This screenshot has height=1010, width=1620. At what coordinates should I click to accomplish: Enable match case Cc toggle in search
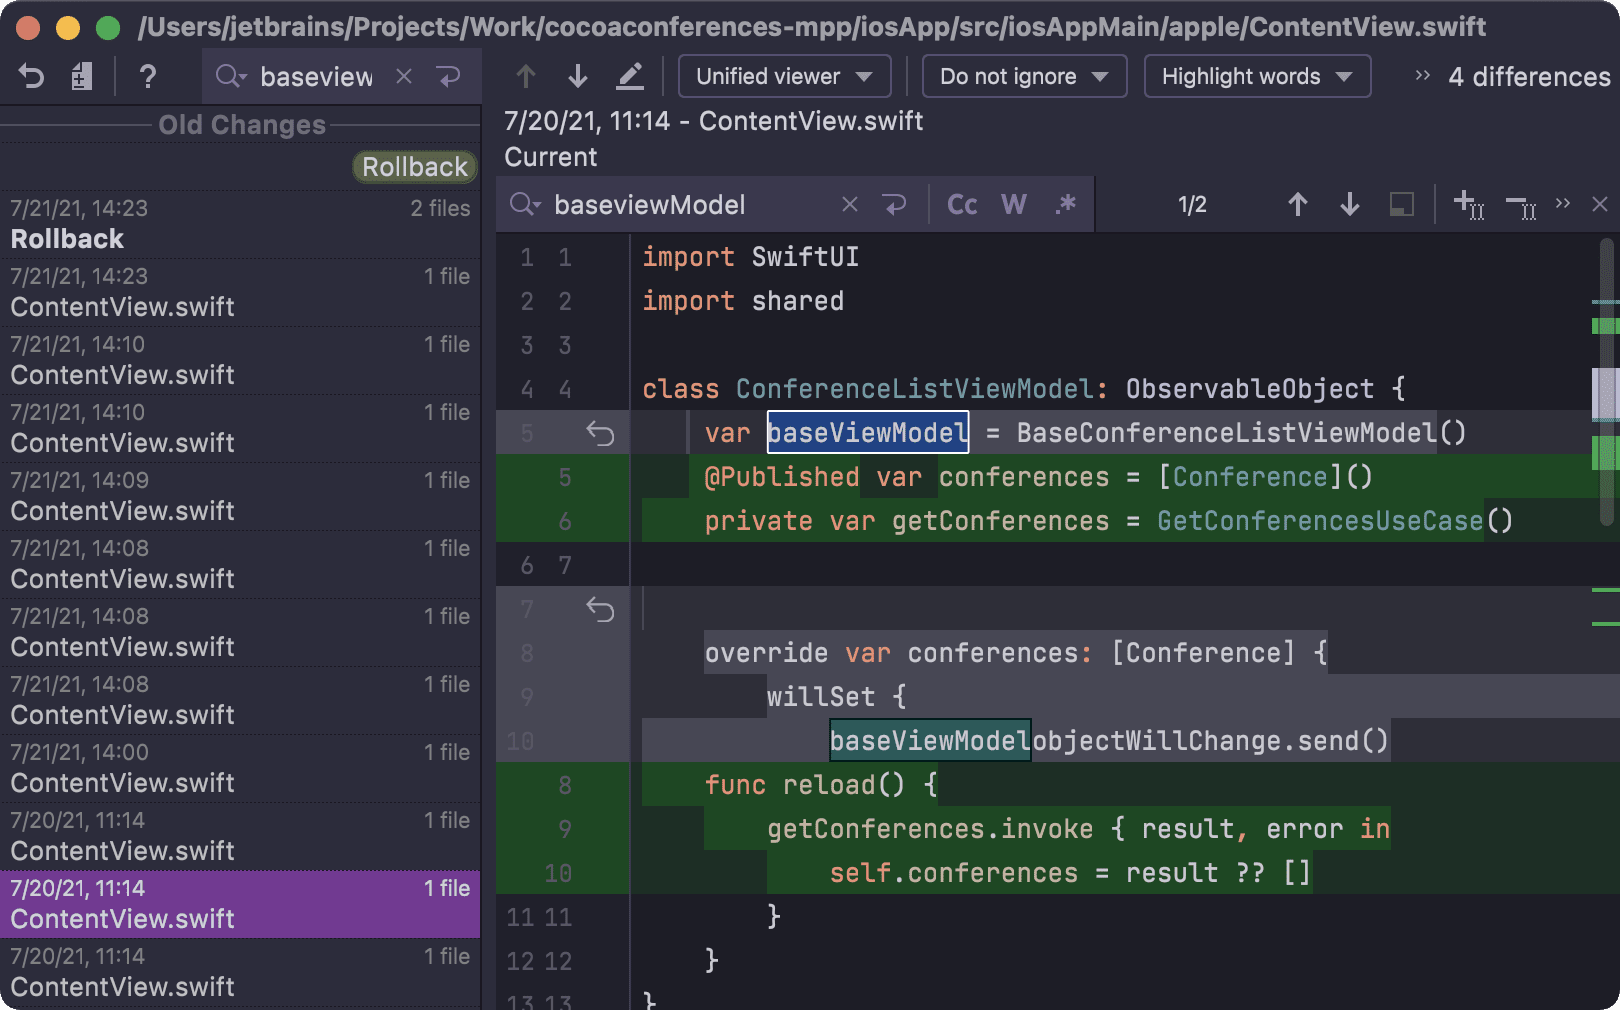click(960, 204)
